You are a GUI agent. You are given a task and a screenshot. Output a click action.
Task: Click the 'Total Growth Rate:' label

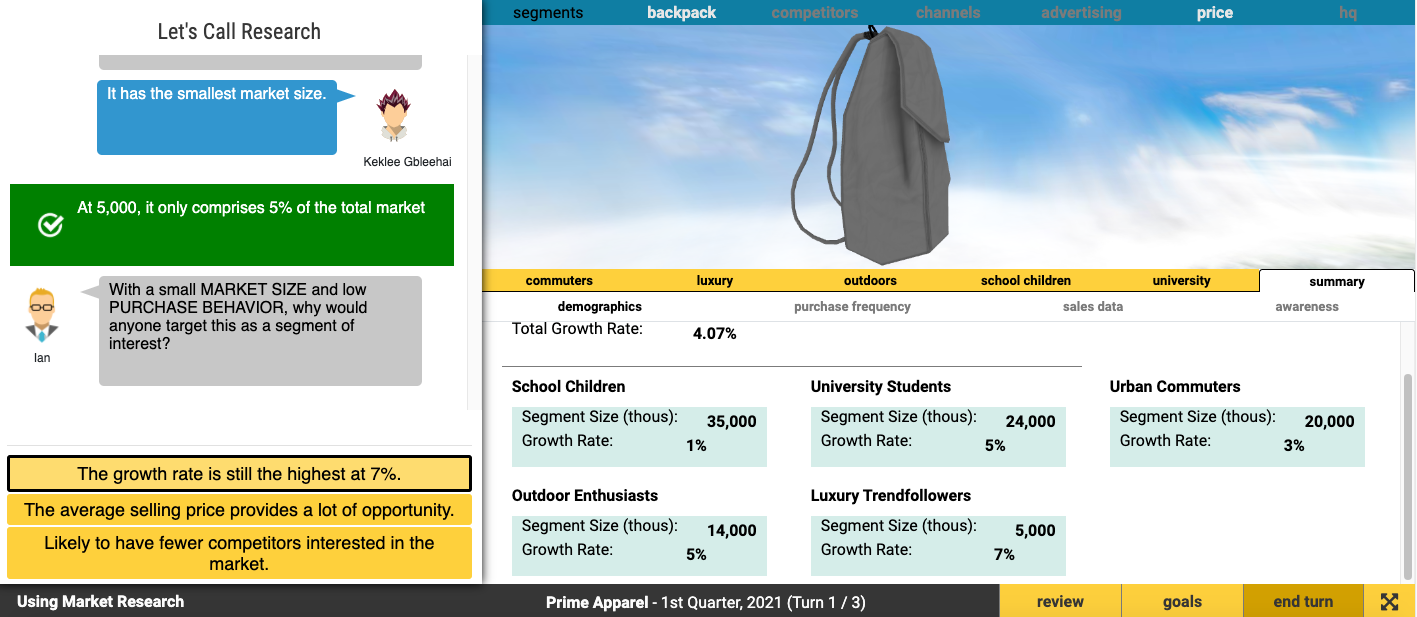tap(577, 329)
